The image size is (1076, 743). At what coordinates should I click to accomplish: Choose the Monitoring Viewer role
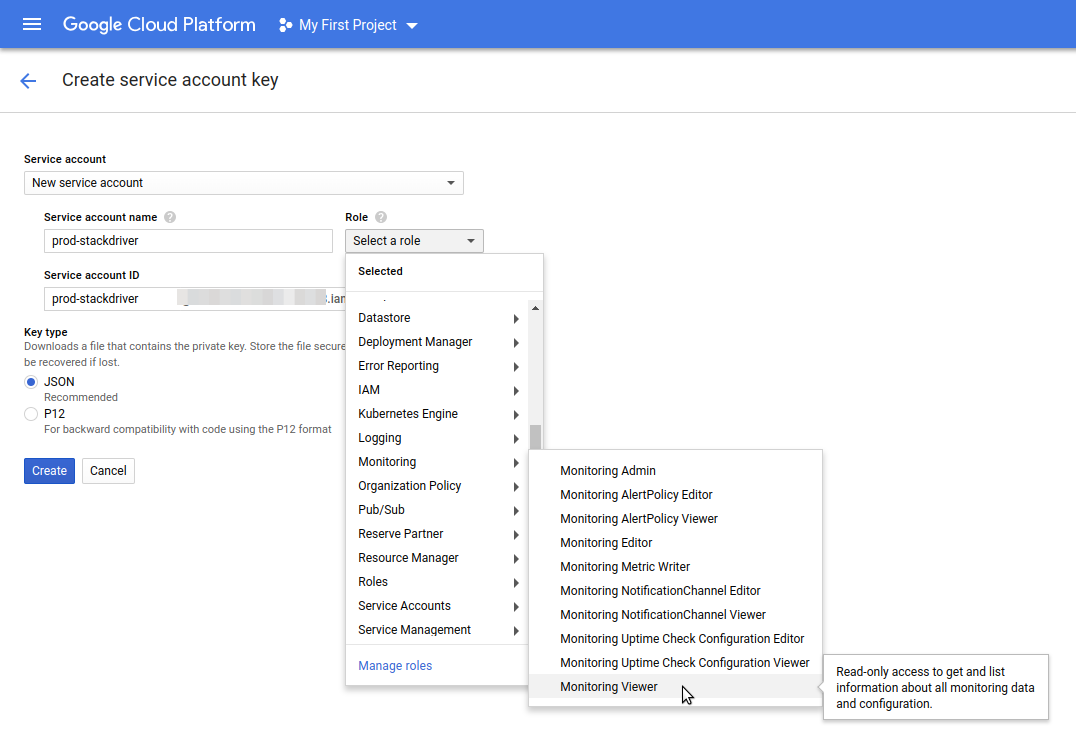tap(609, 687)
